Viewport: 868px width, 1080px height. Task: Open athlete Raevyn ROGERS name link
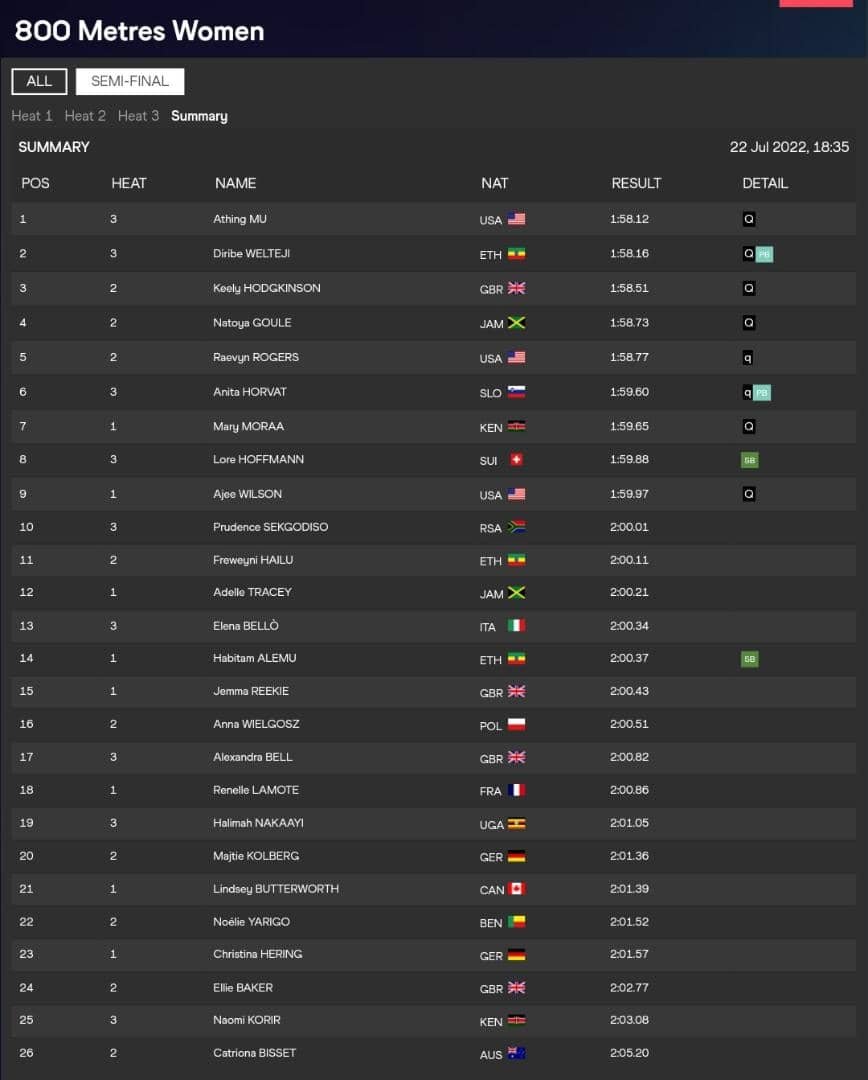256,357
